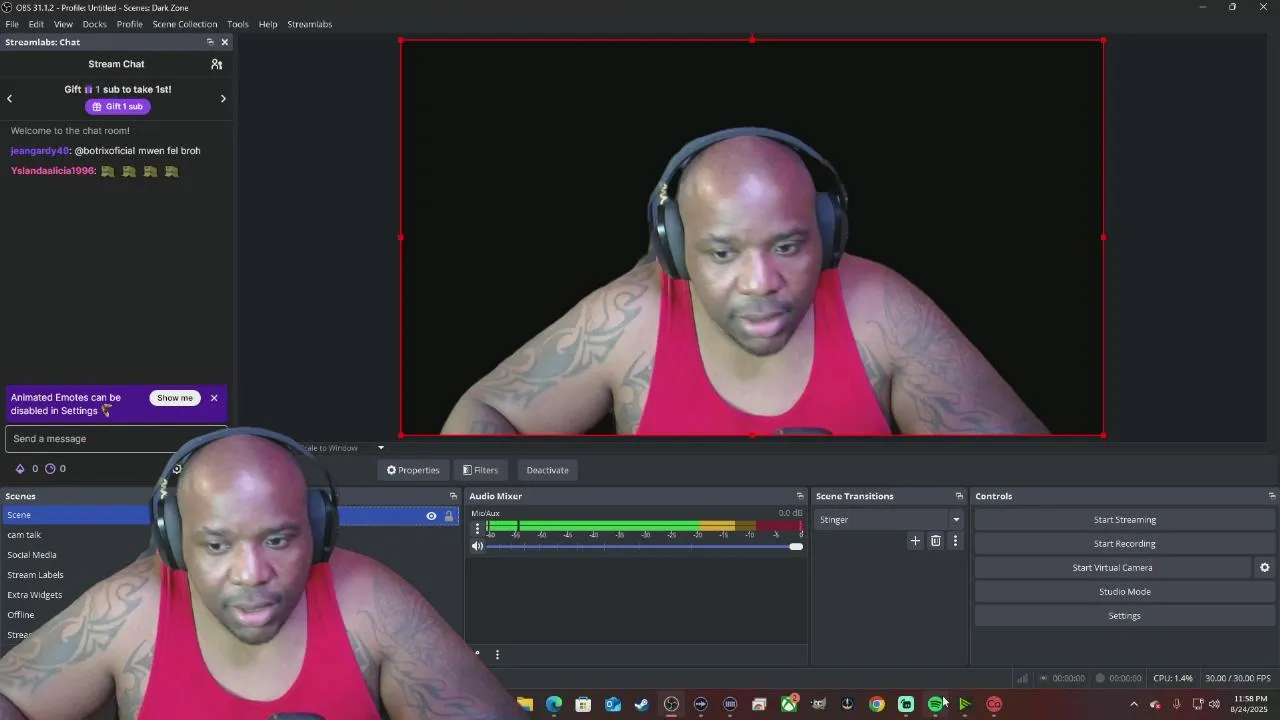Click Start Streaming

point(1125,520)
